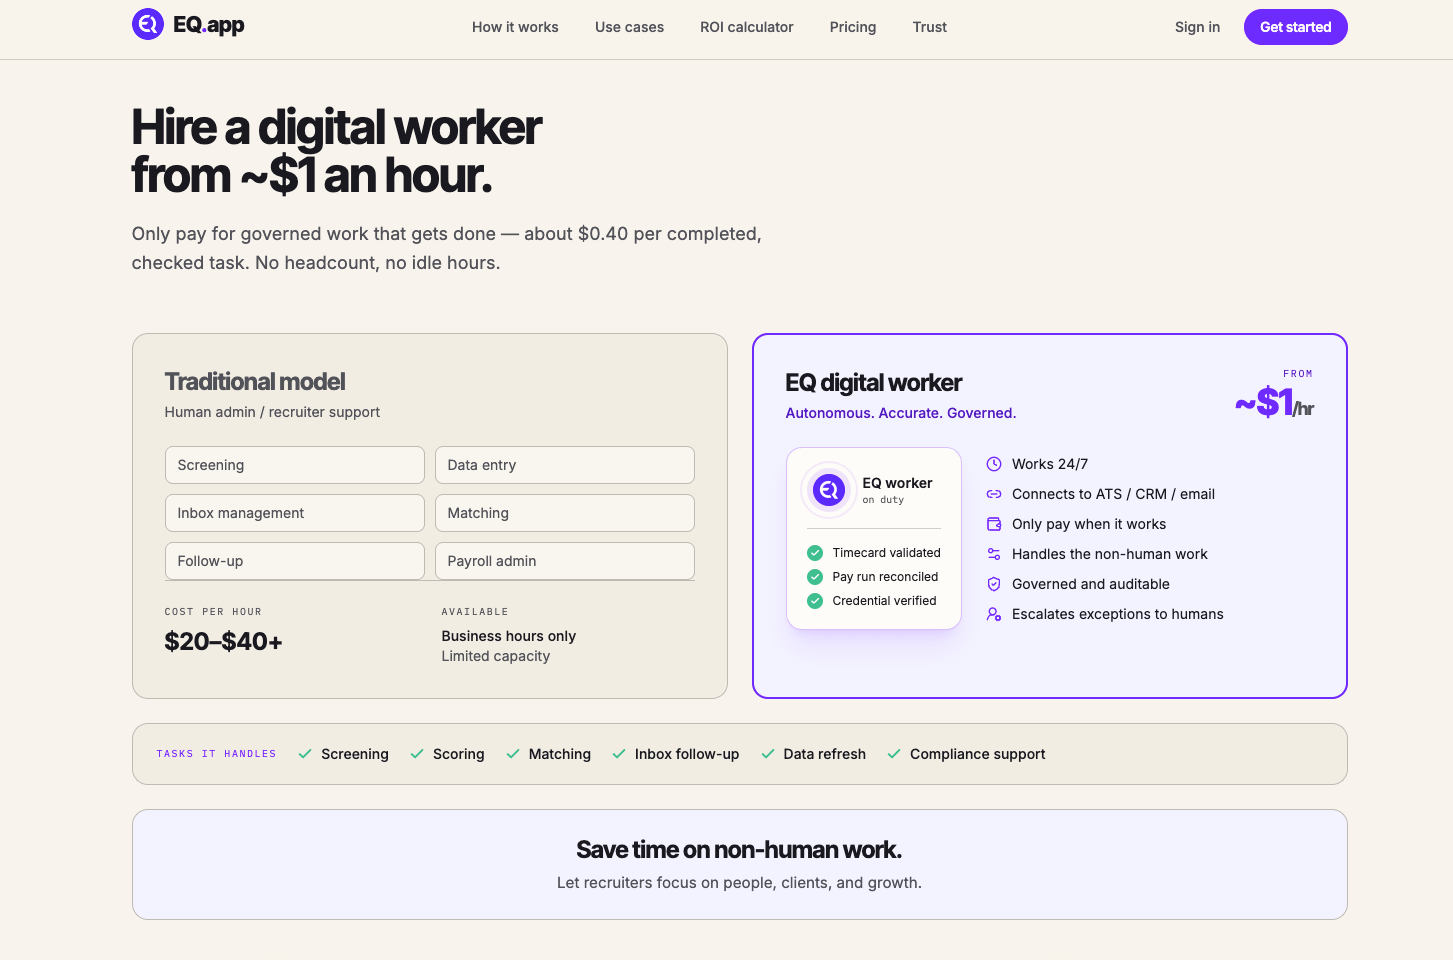Click the checkmark beside Screening in tasks bar

[305, 754]
